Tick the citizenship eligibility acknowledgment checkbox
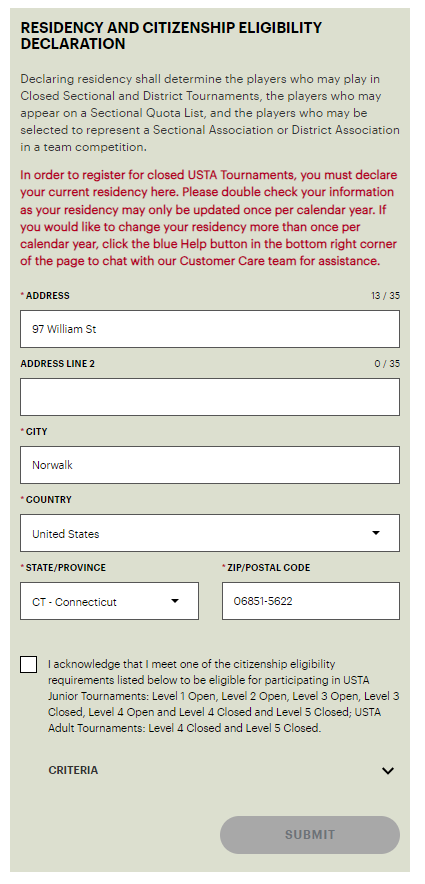 29,664
